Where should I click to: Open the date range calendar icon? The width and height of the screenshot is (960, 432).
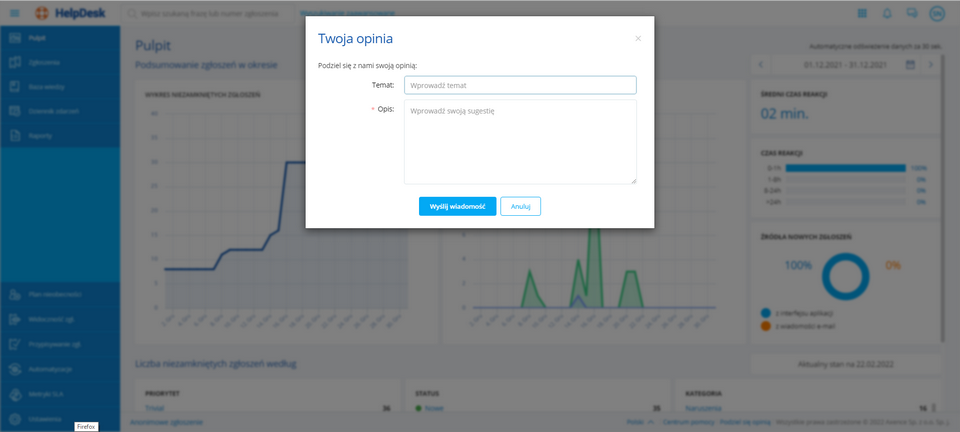(910, 64)
